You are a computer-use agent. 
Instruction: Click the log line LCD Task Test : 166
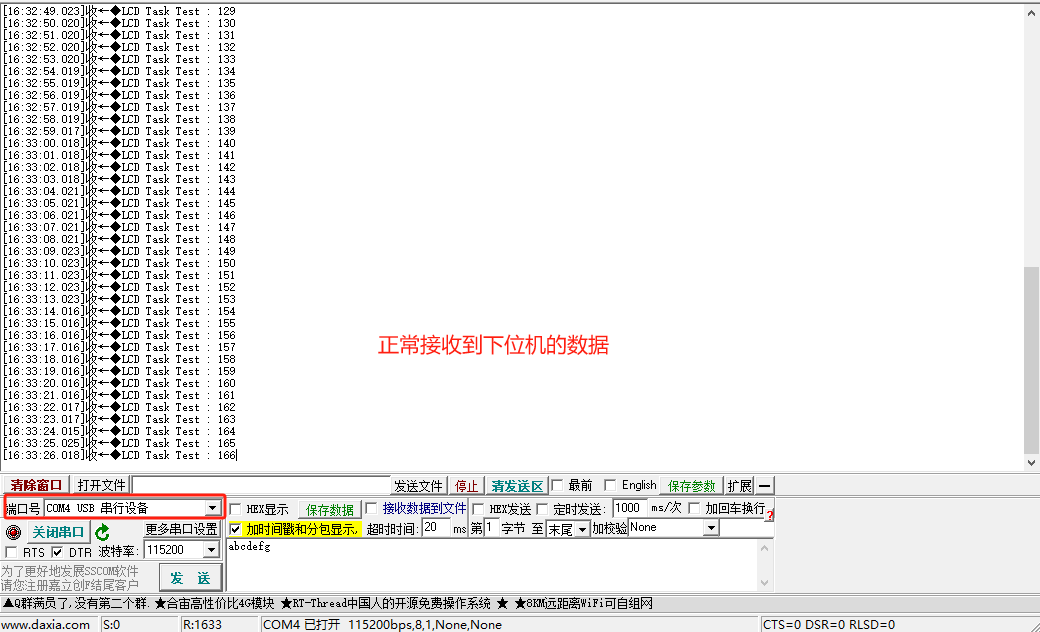(x=120, y=456)
